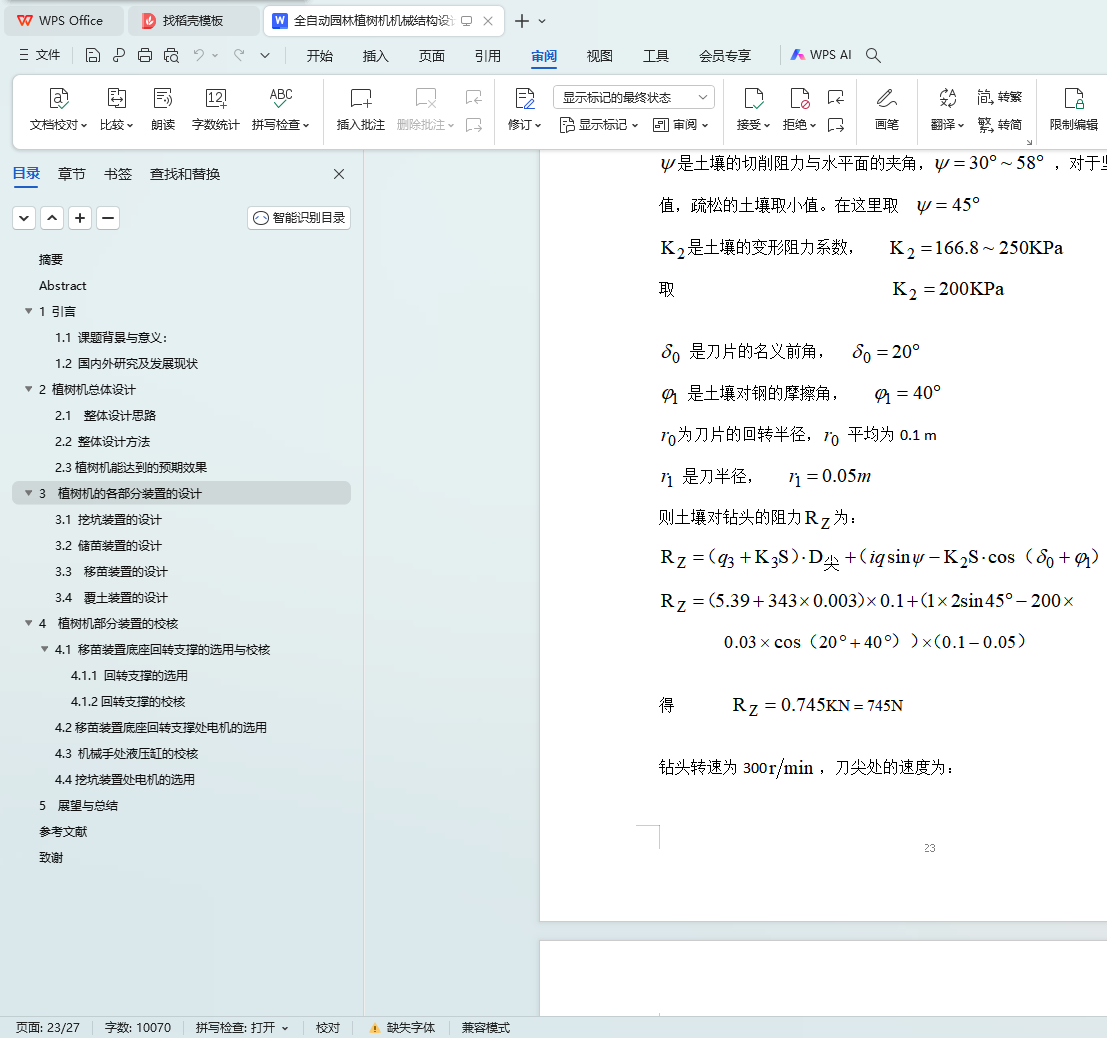Open 查找和替换 navigation tab
The width and height of the screenshot is (1107, 1038).
[185, 174]
